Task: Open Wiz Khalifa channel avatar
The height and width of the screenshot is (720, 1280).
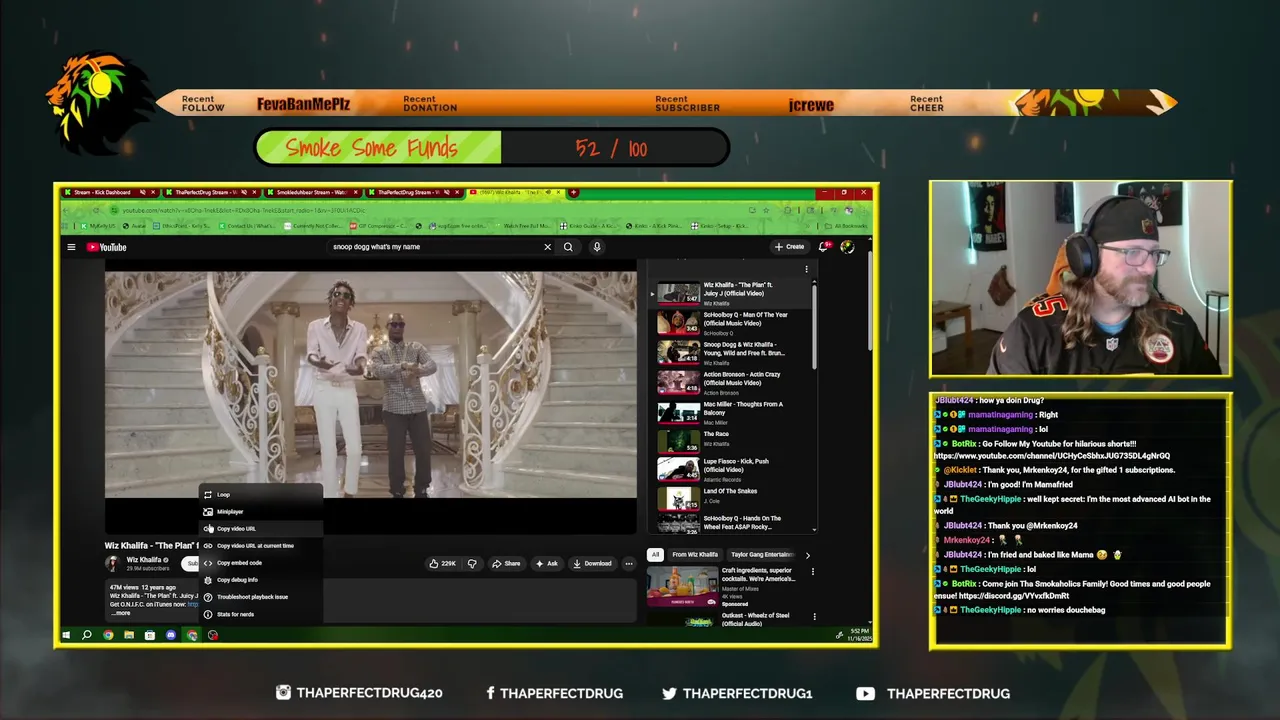Action: 113,563
